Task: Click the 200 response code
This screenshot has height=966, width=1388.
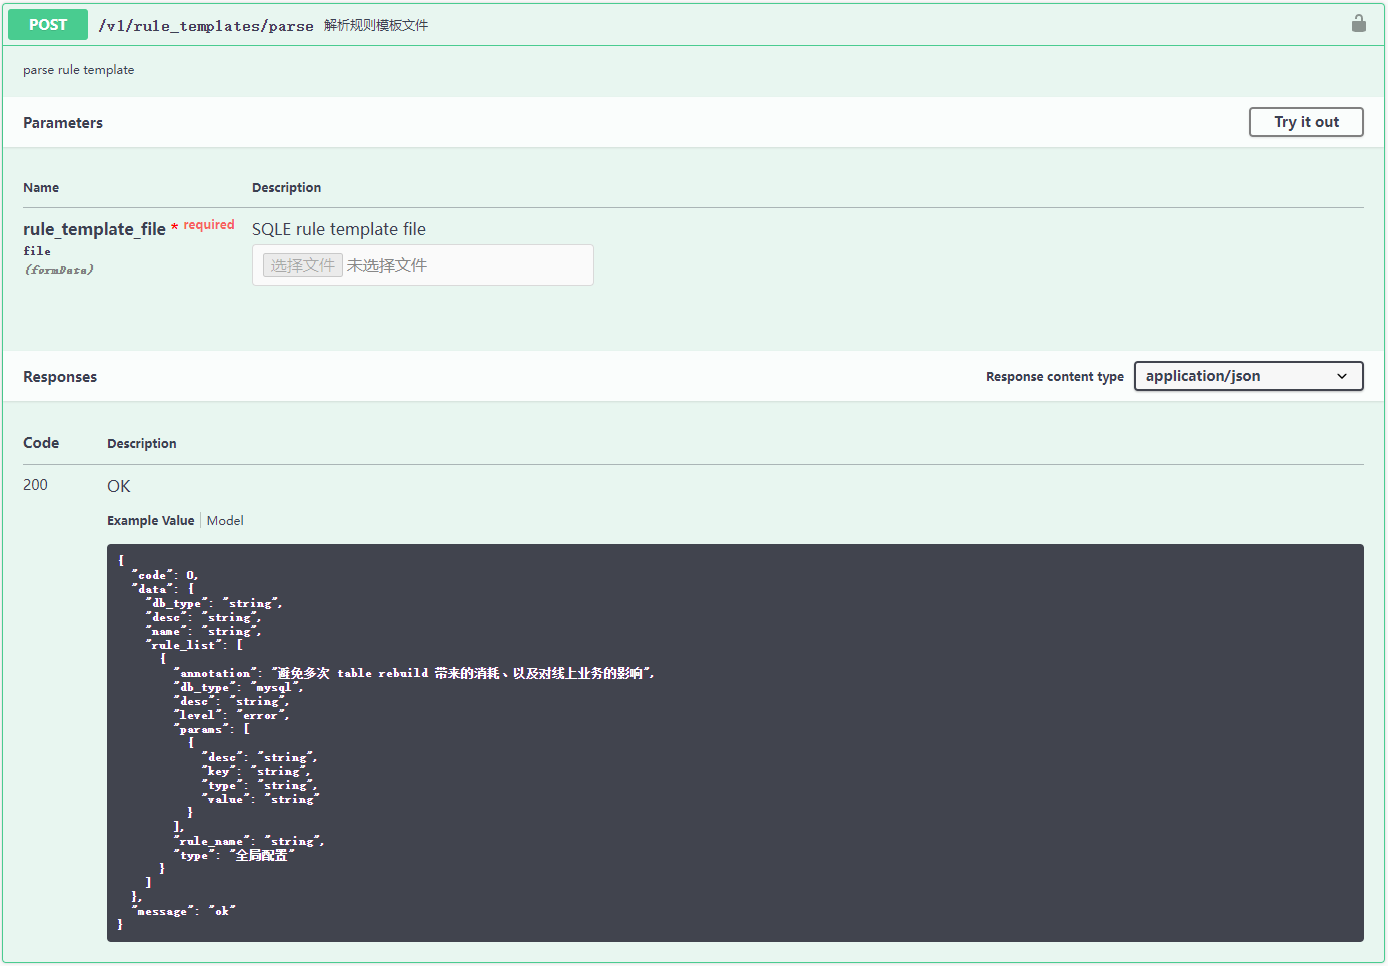Action: pyautogui.click(x=34, y=485)
